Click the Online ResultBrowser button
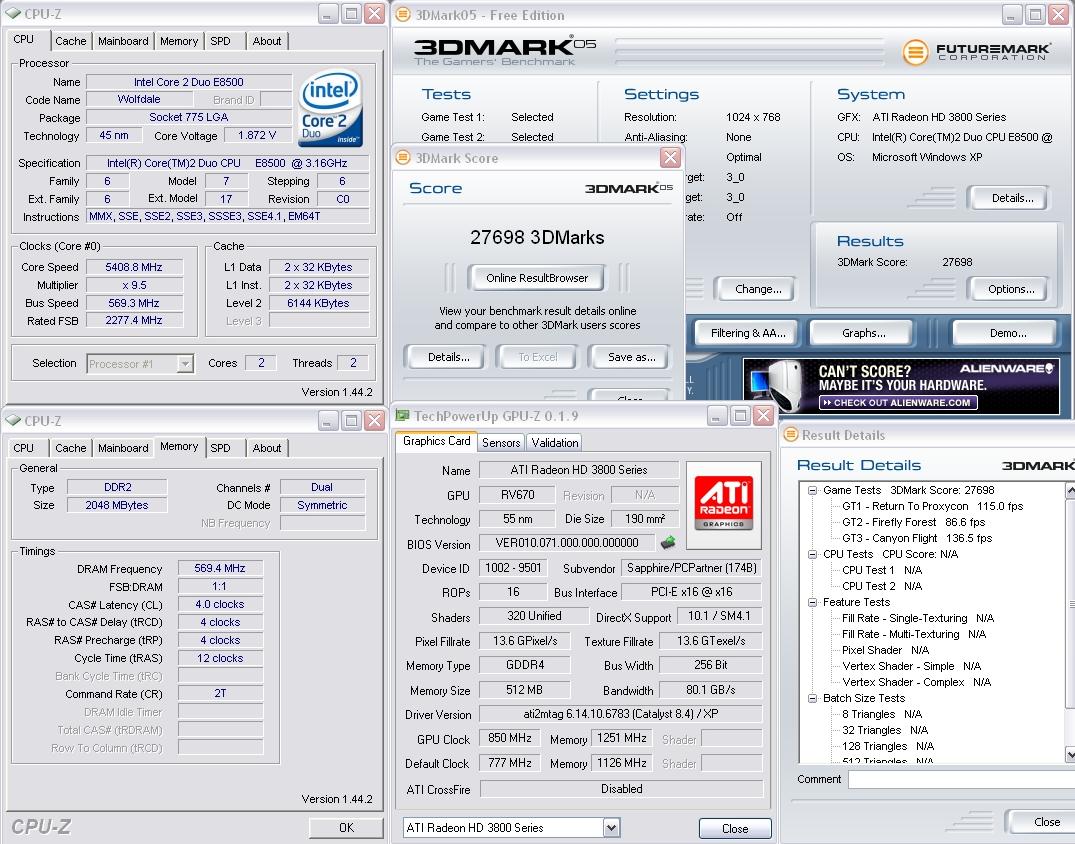 point(537,278)
